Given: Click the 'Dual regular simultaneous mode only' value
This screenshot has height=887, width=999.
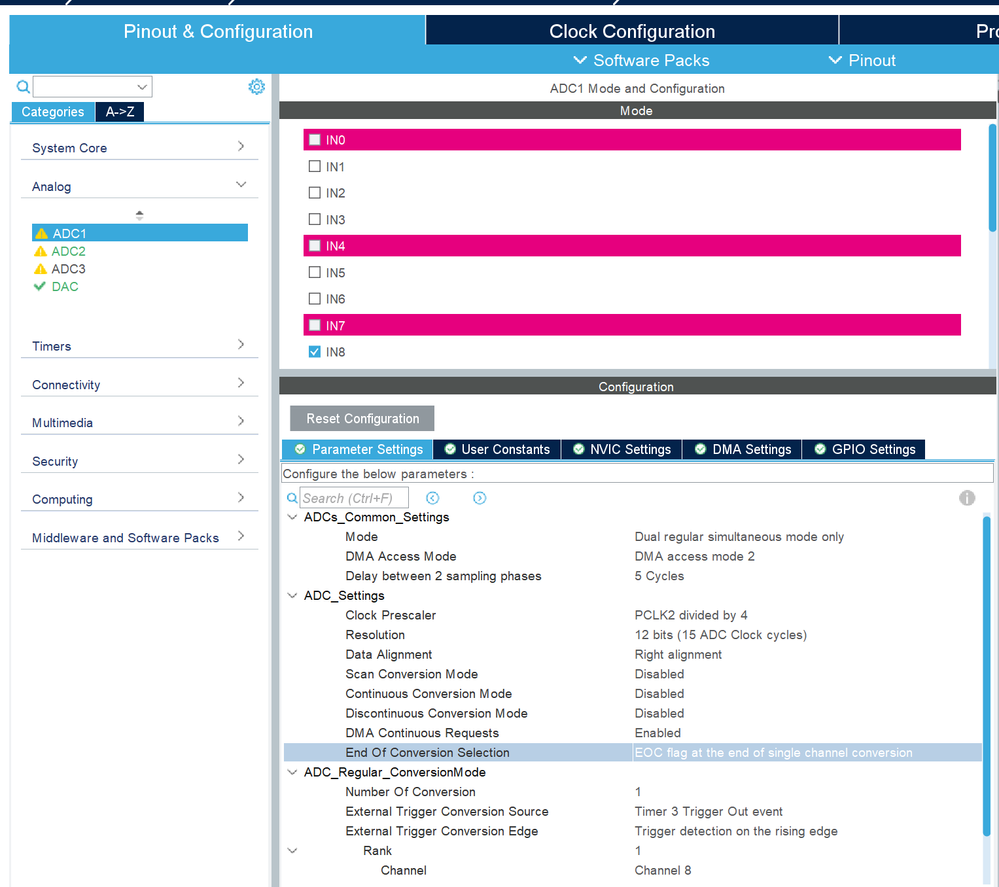Looking at the screenshot, I should [739, 537].
